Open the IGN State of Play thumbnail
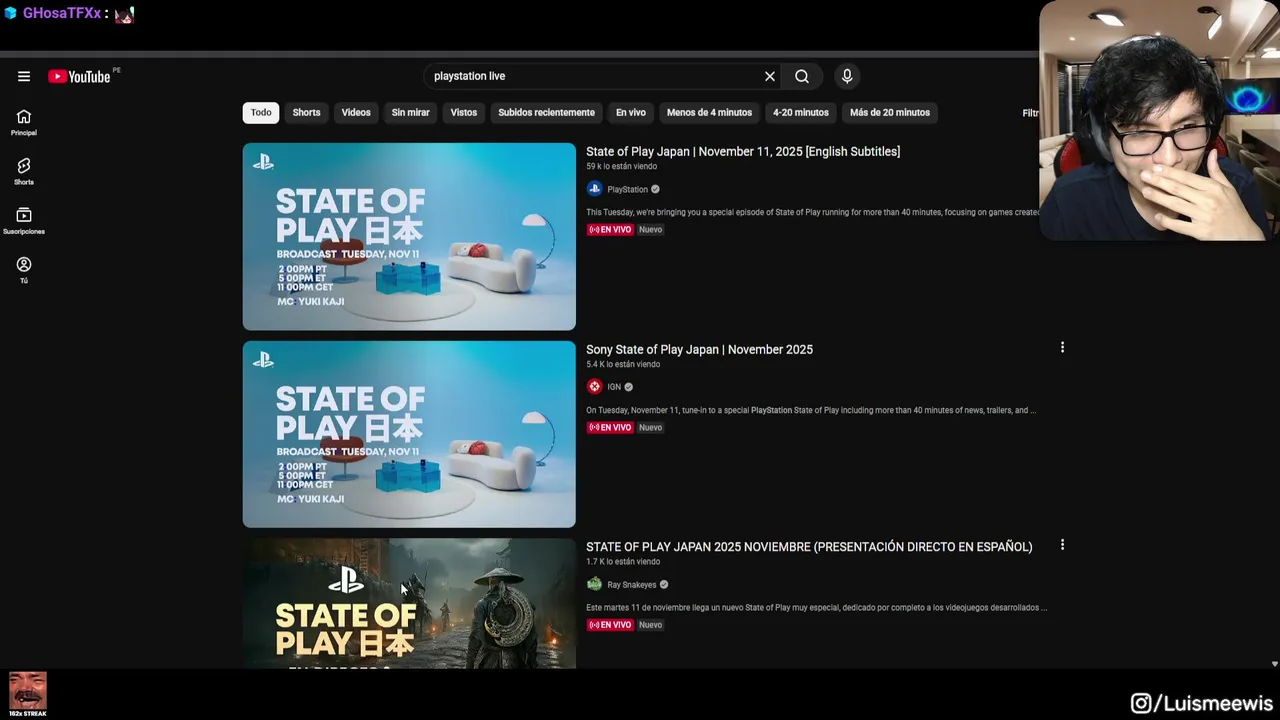The width and height of the screenshot is (1280, 720). tap(409, 434)
